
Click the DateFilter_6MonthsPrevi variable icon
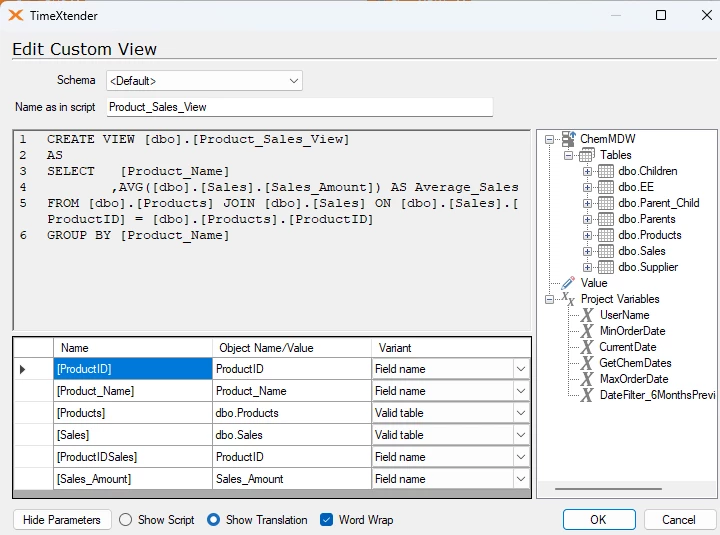587,395
